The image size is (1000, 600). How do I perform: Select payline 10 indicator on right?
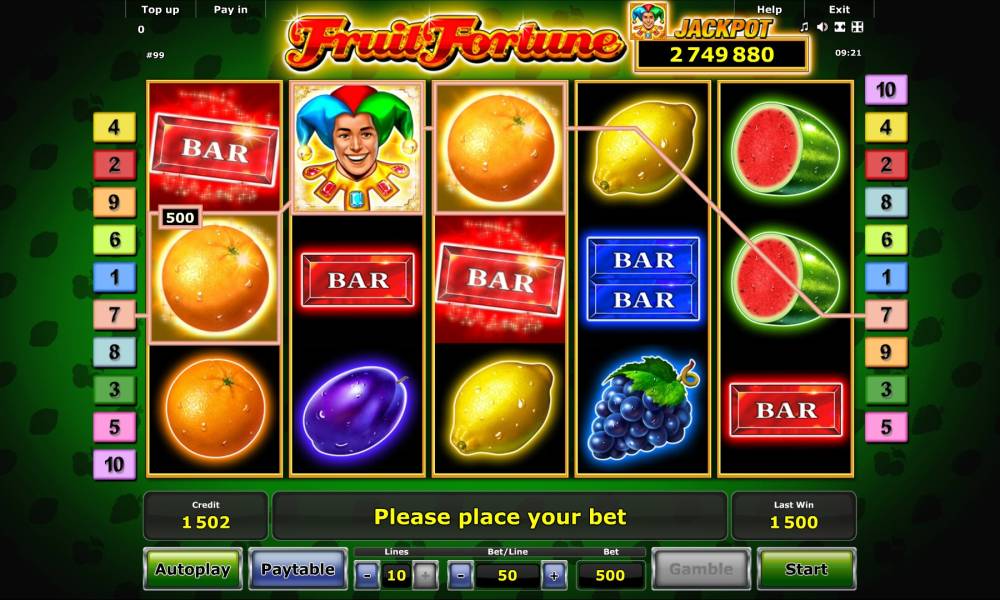(x=886, y=90)
